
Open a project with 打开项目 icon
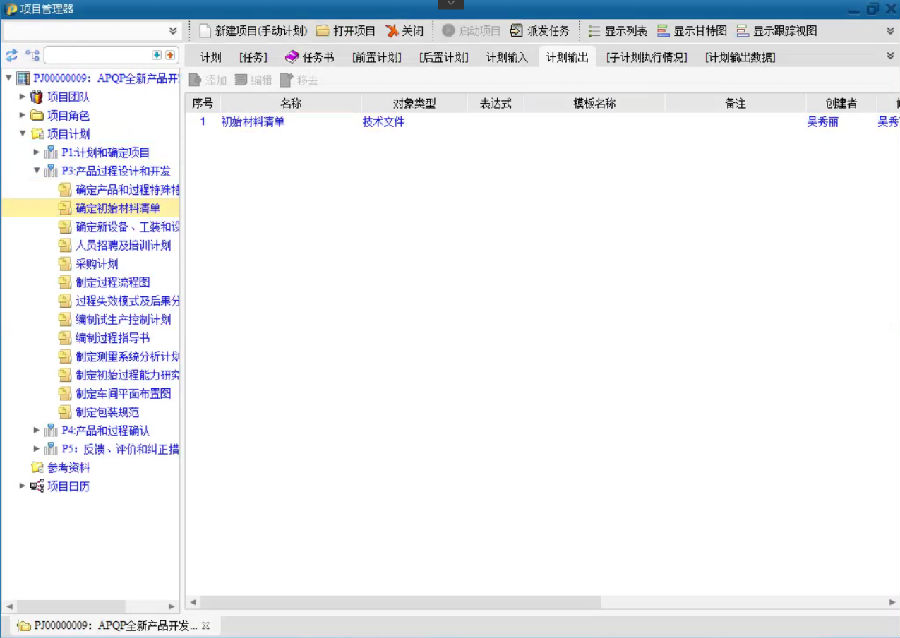(x=323, y=31)
